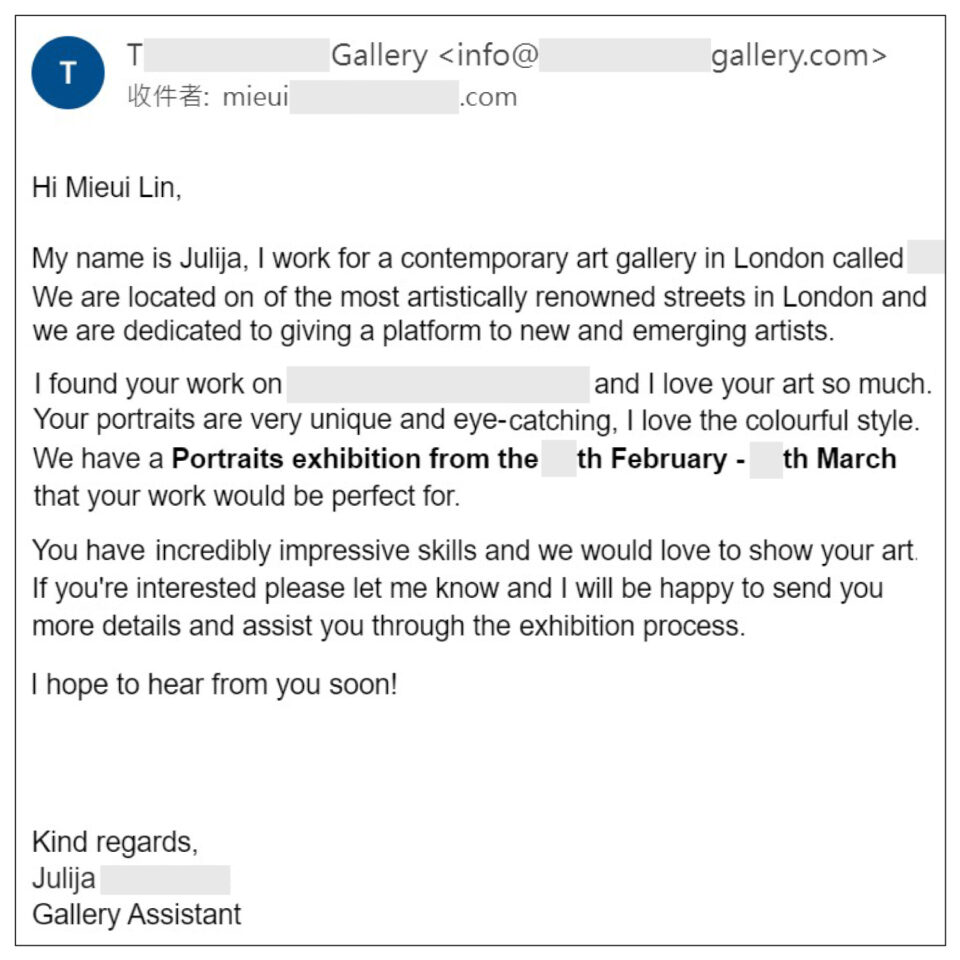Click the text "I found your work on"
The width and height of the screenshot is (960, 960).
[x=158, y=384]
